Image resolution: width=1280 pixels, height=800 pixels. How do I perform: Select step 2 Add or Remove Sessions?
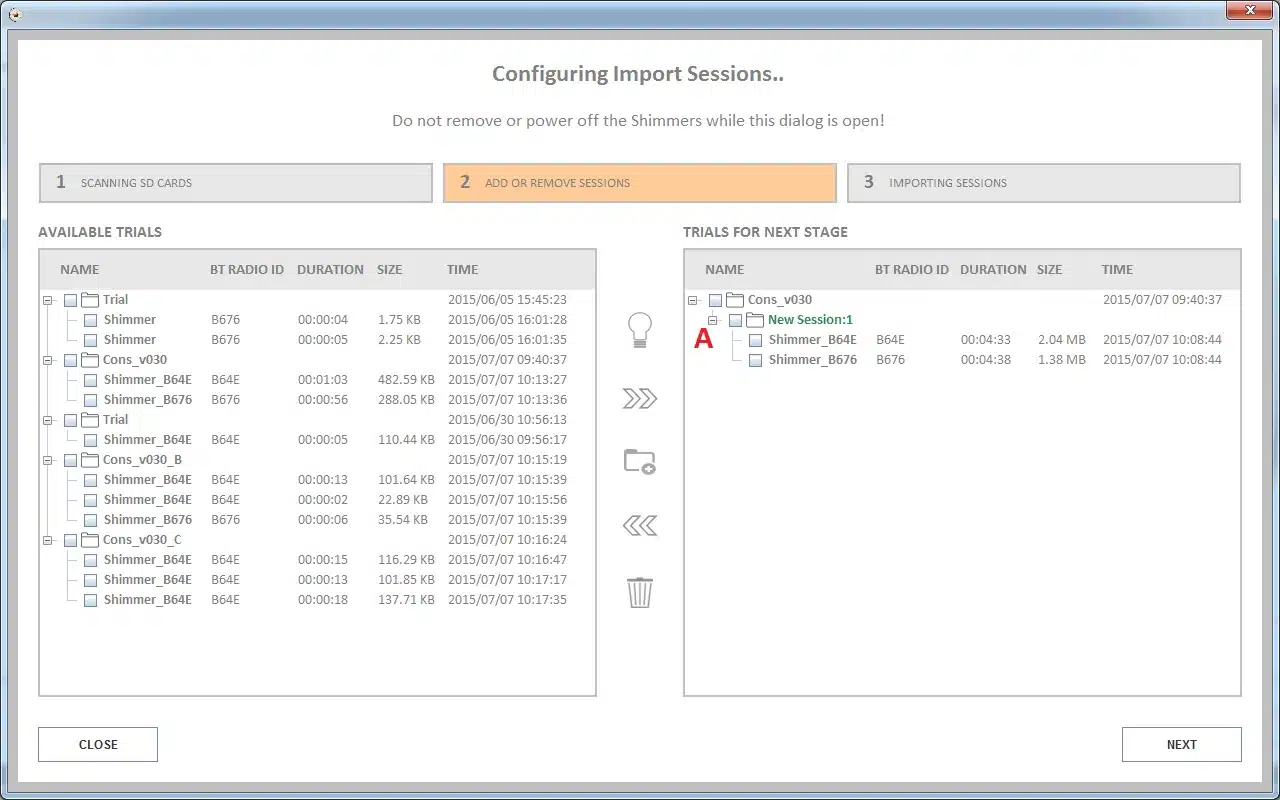[640, 183]
